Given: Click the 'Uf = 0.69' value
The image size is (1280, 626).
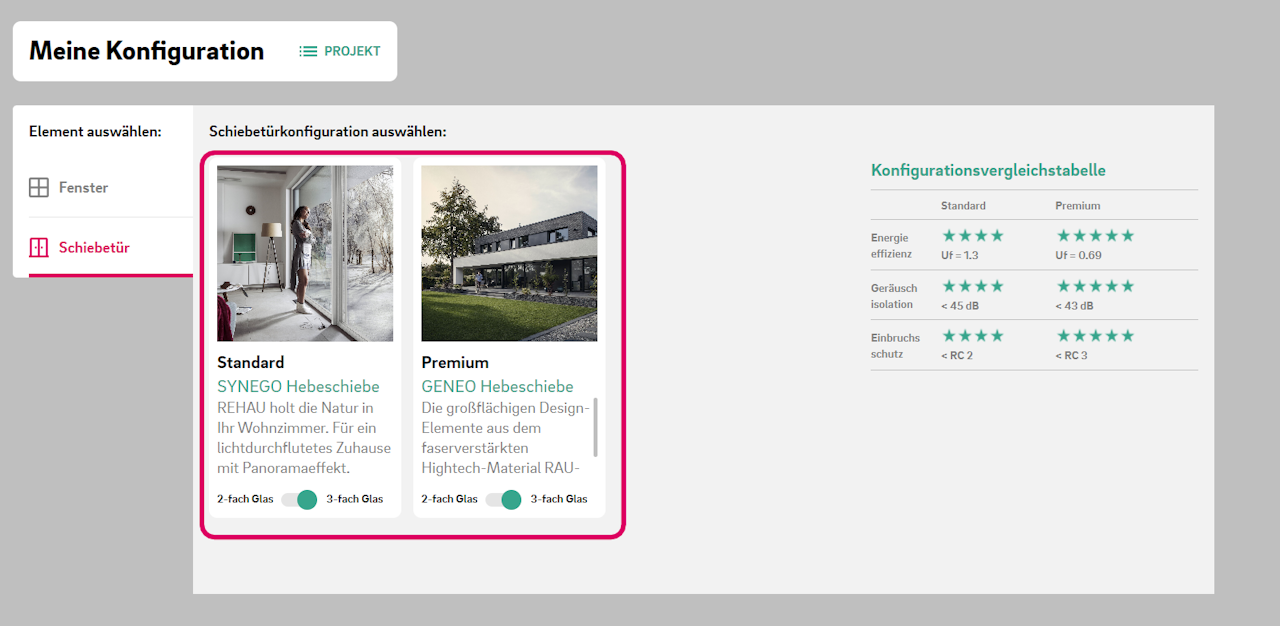Looking at the screenshot, I should coord(1079,256).
